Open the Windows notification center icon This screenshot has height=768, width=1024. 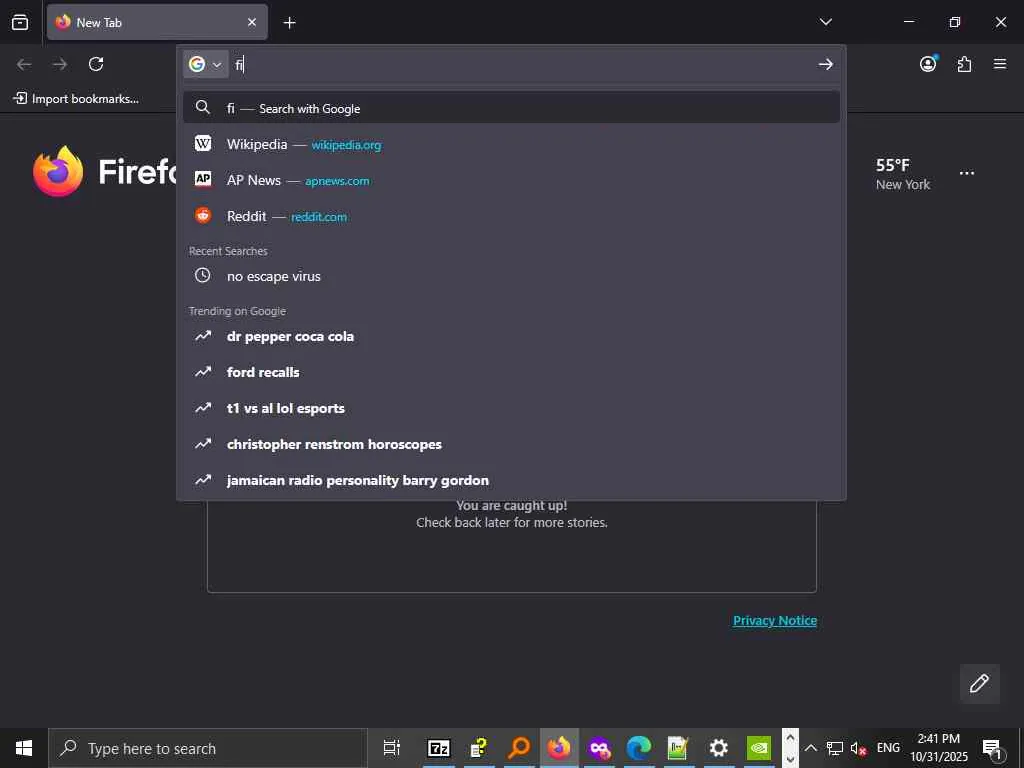[x=993, y=748]
